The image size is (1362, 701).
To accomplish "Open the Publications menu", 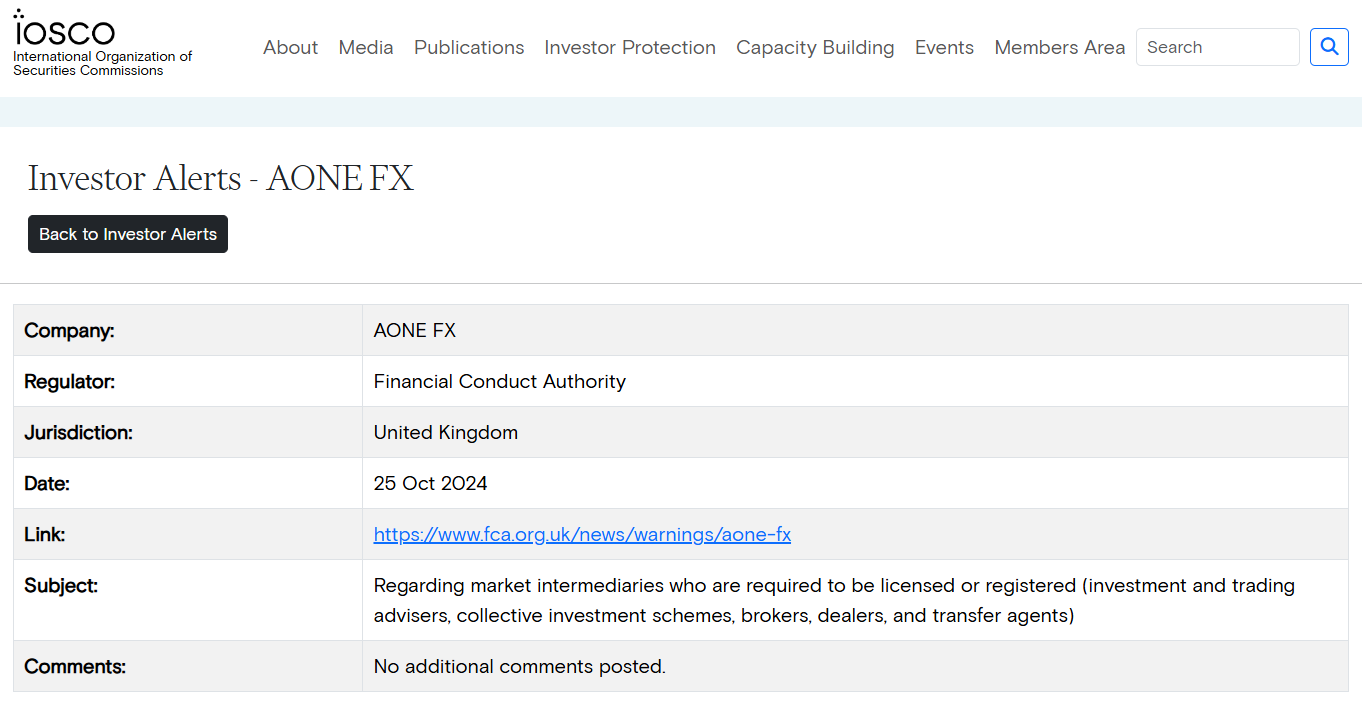I will coord(469,47).
